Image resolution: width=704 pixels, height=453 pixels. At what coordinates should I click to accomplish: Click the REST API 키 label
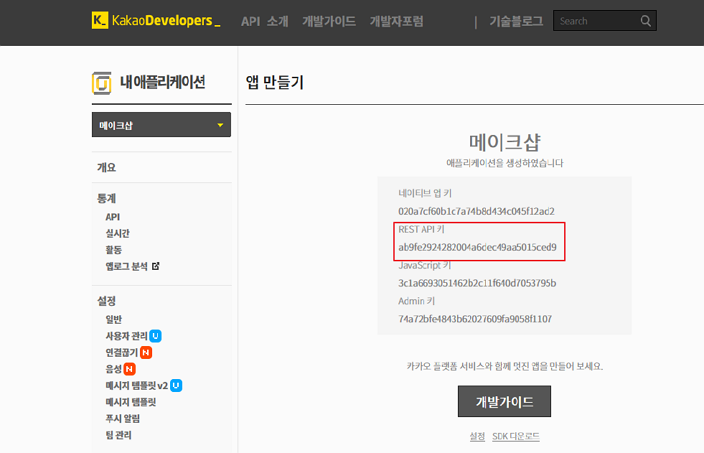[421, 229]
